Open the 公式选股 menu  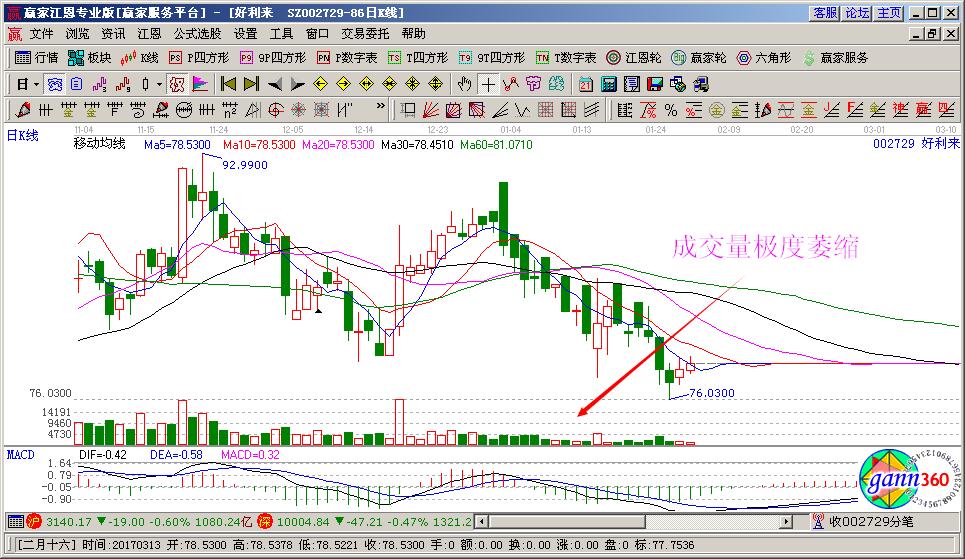click(x=198, y=33)
